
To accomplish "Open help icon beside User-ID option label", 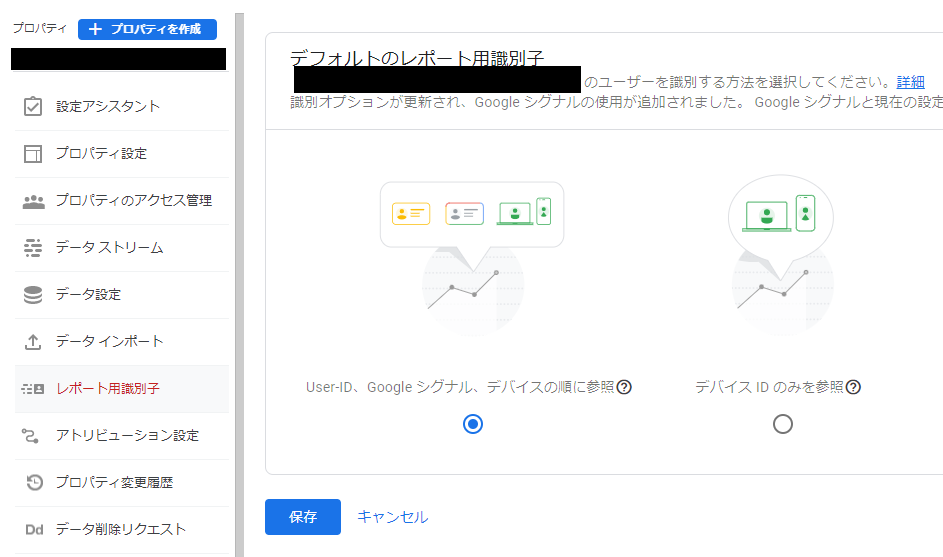I will click(624, 387).
